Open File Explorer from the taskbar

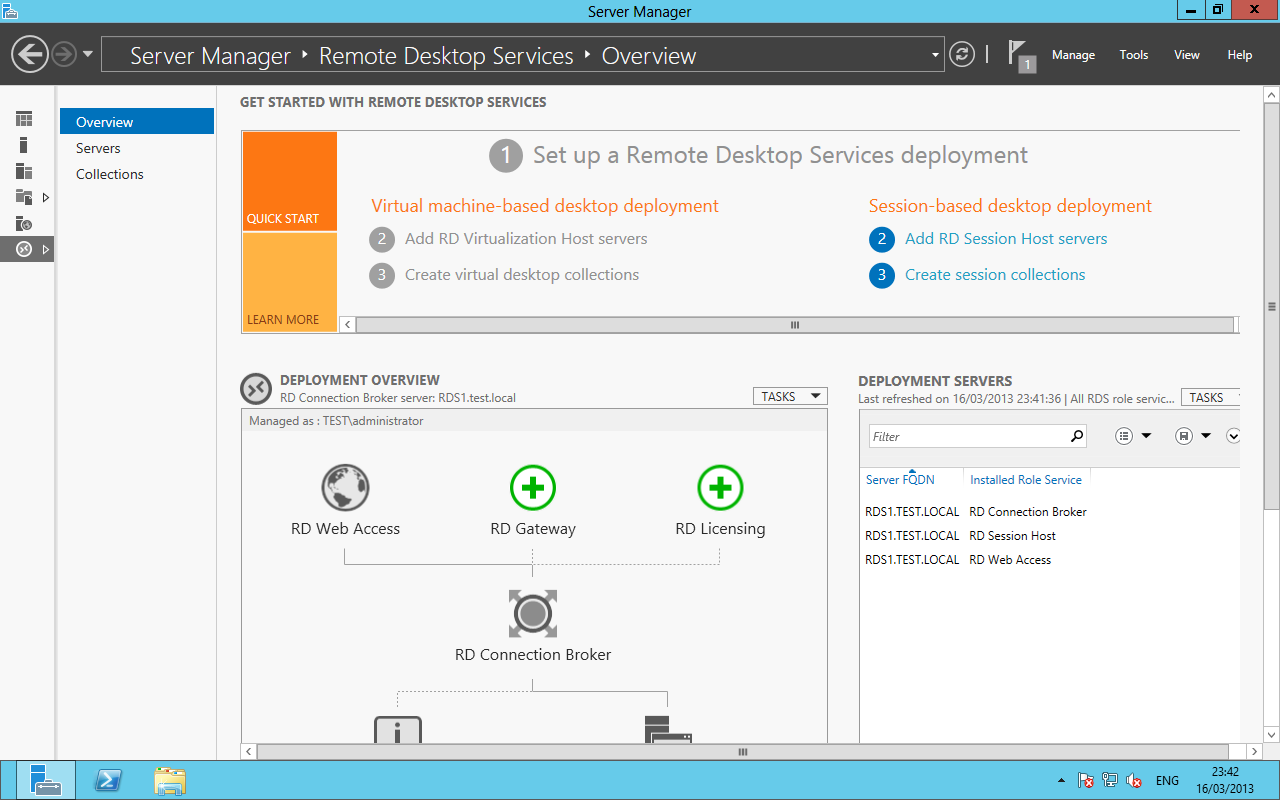click(x=170, y=780)
